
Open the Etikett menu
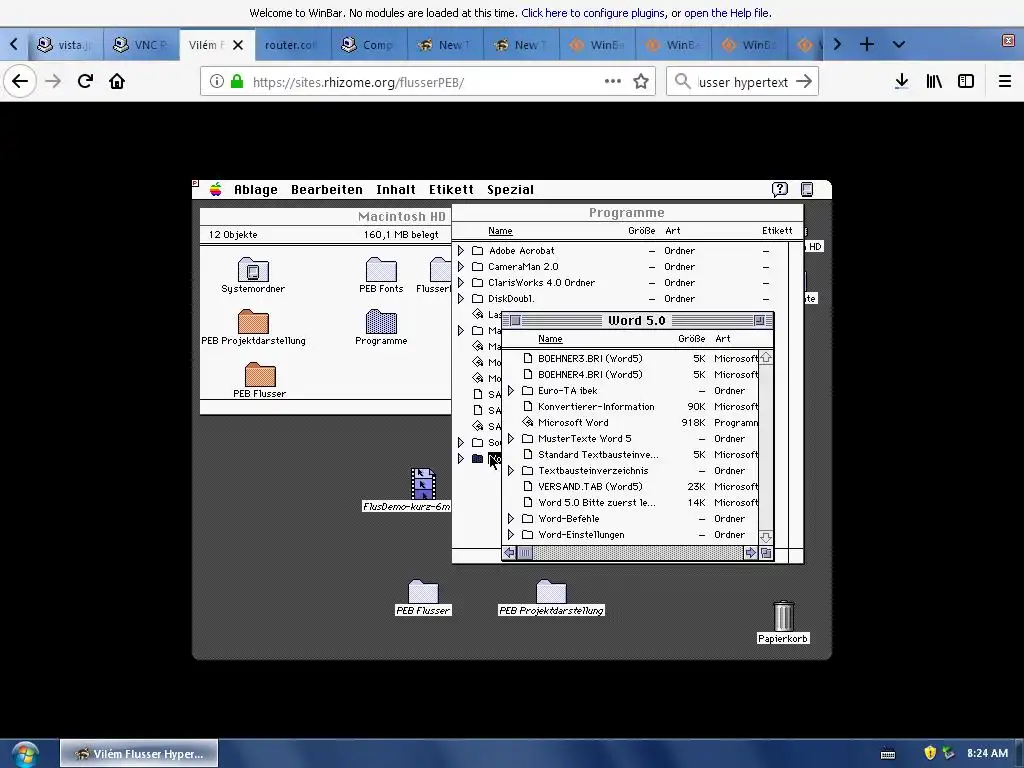(x=451, y=189)
